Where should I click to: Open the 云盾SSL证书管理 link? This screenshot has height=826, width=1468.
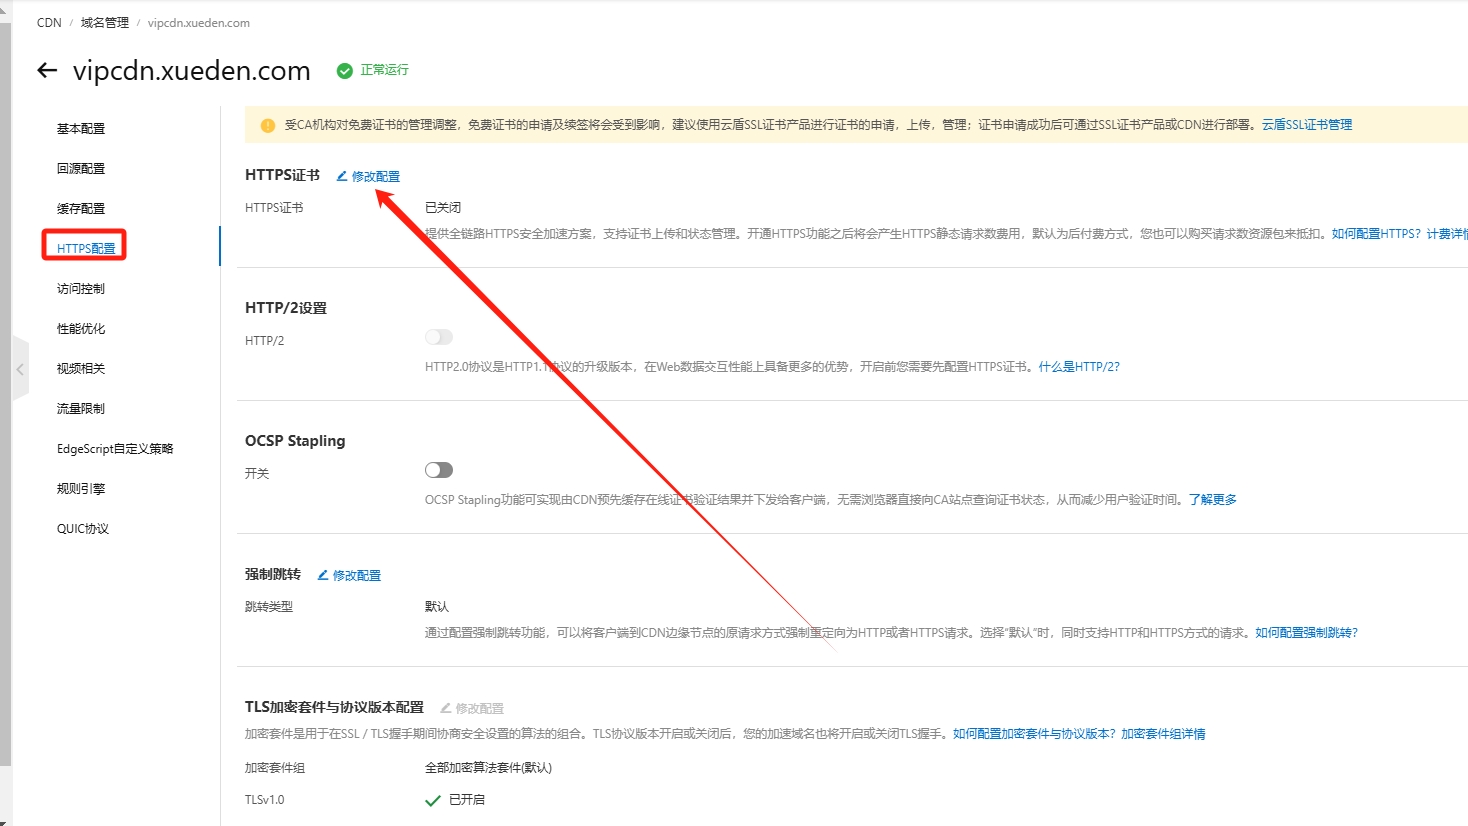click(1306, 125)
